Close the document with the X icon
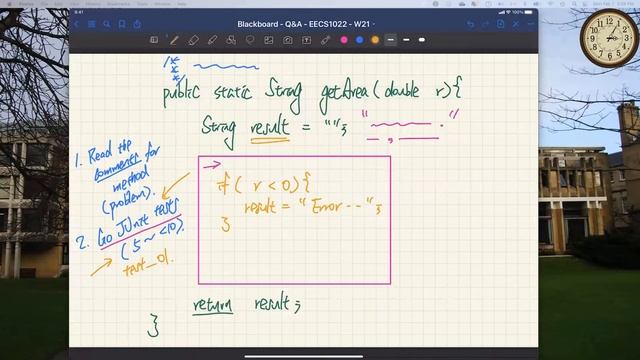This screenshot has width=640, height=360. click(x=516, y=24)
